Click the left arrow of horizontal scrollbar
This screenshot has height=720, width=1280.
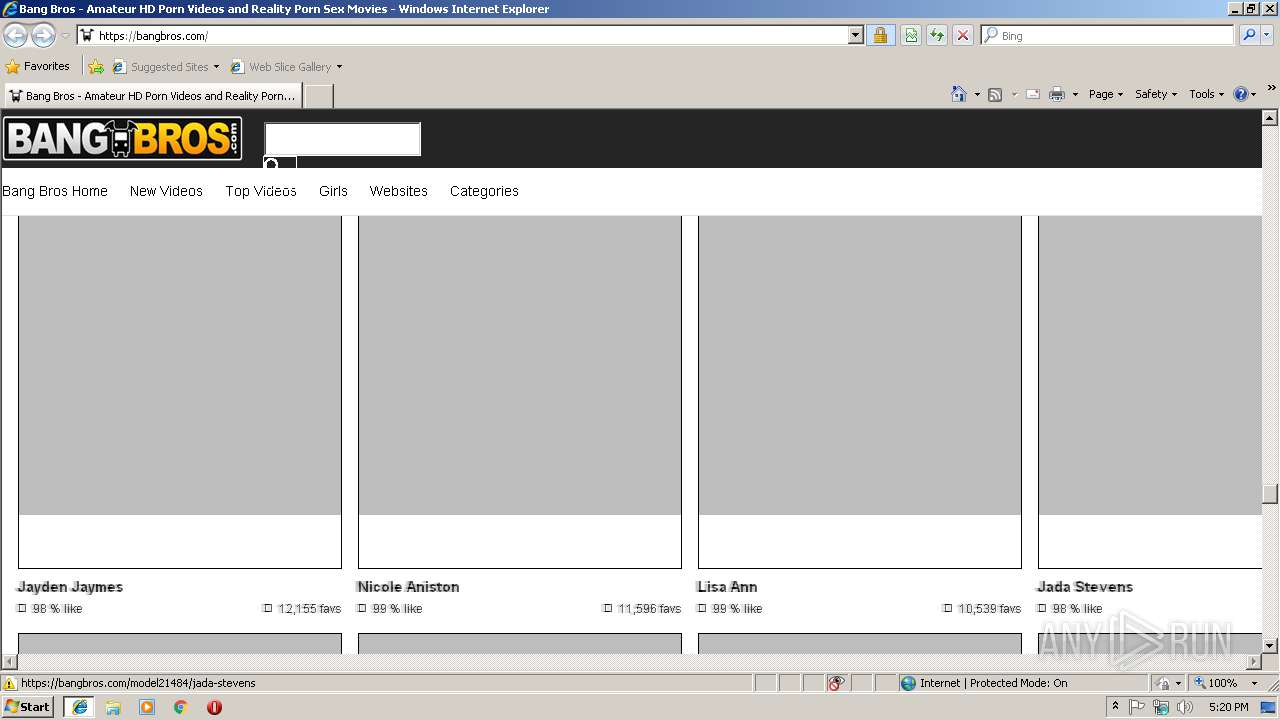tap(9, 661)
